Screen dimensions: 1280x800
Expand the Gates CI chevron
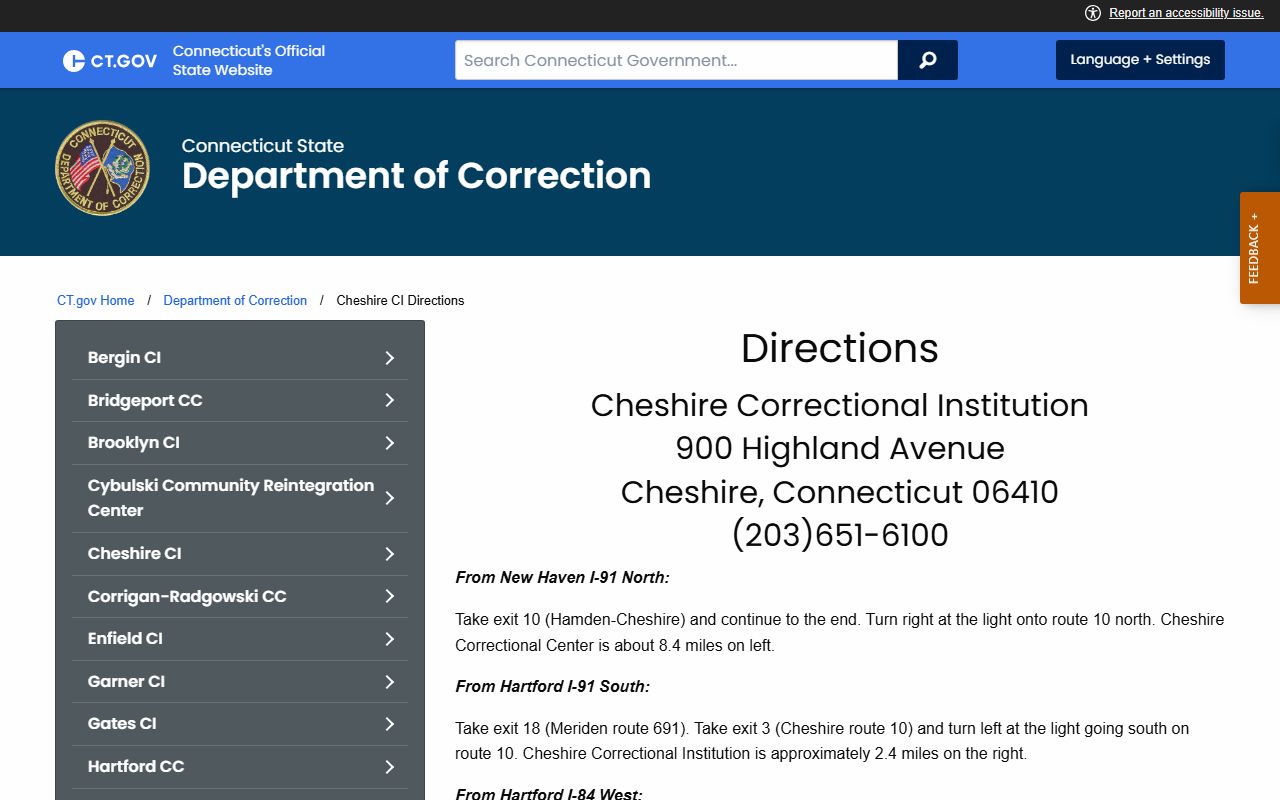[390, 724]
